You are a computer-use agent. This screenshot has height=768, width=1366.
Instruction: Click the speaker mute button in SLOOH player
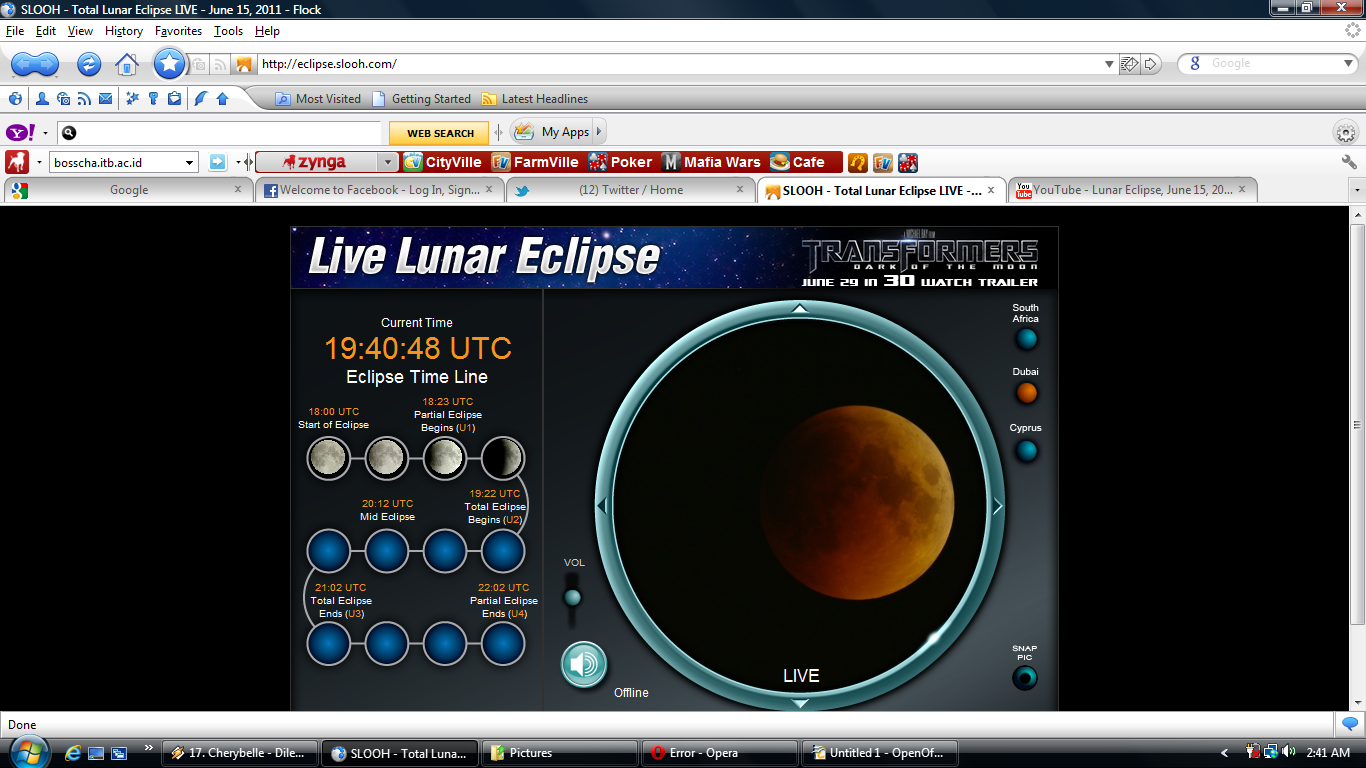pyautogui.click(x=584, y=665)
